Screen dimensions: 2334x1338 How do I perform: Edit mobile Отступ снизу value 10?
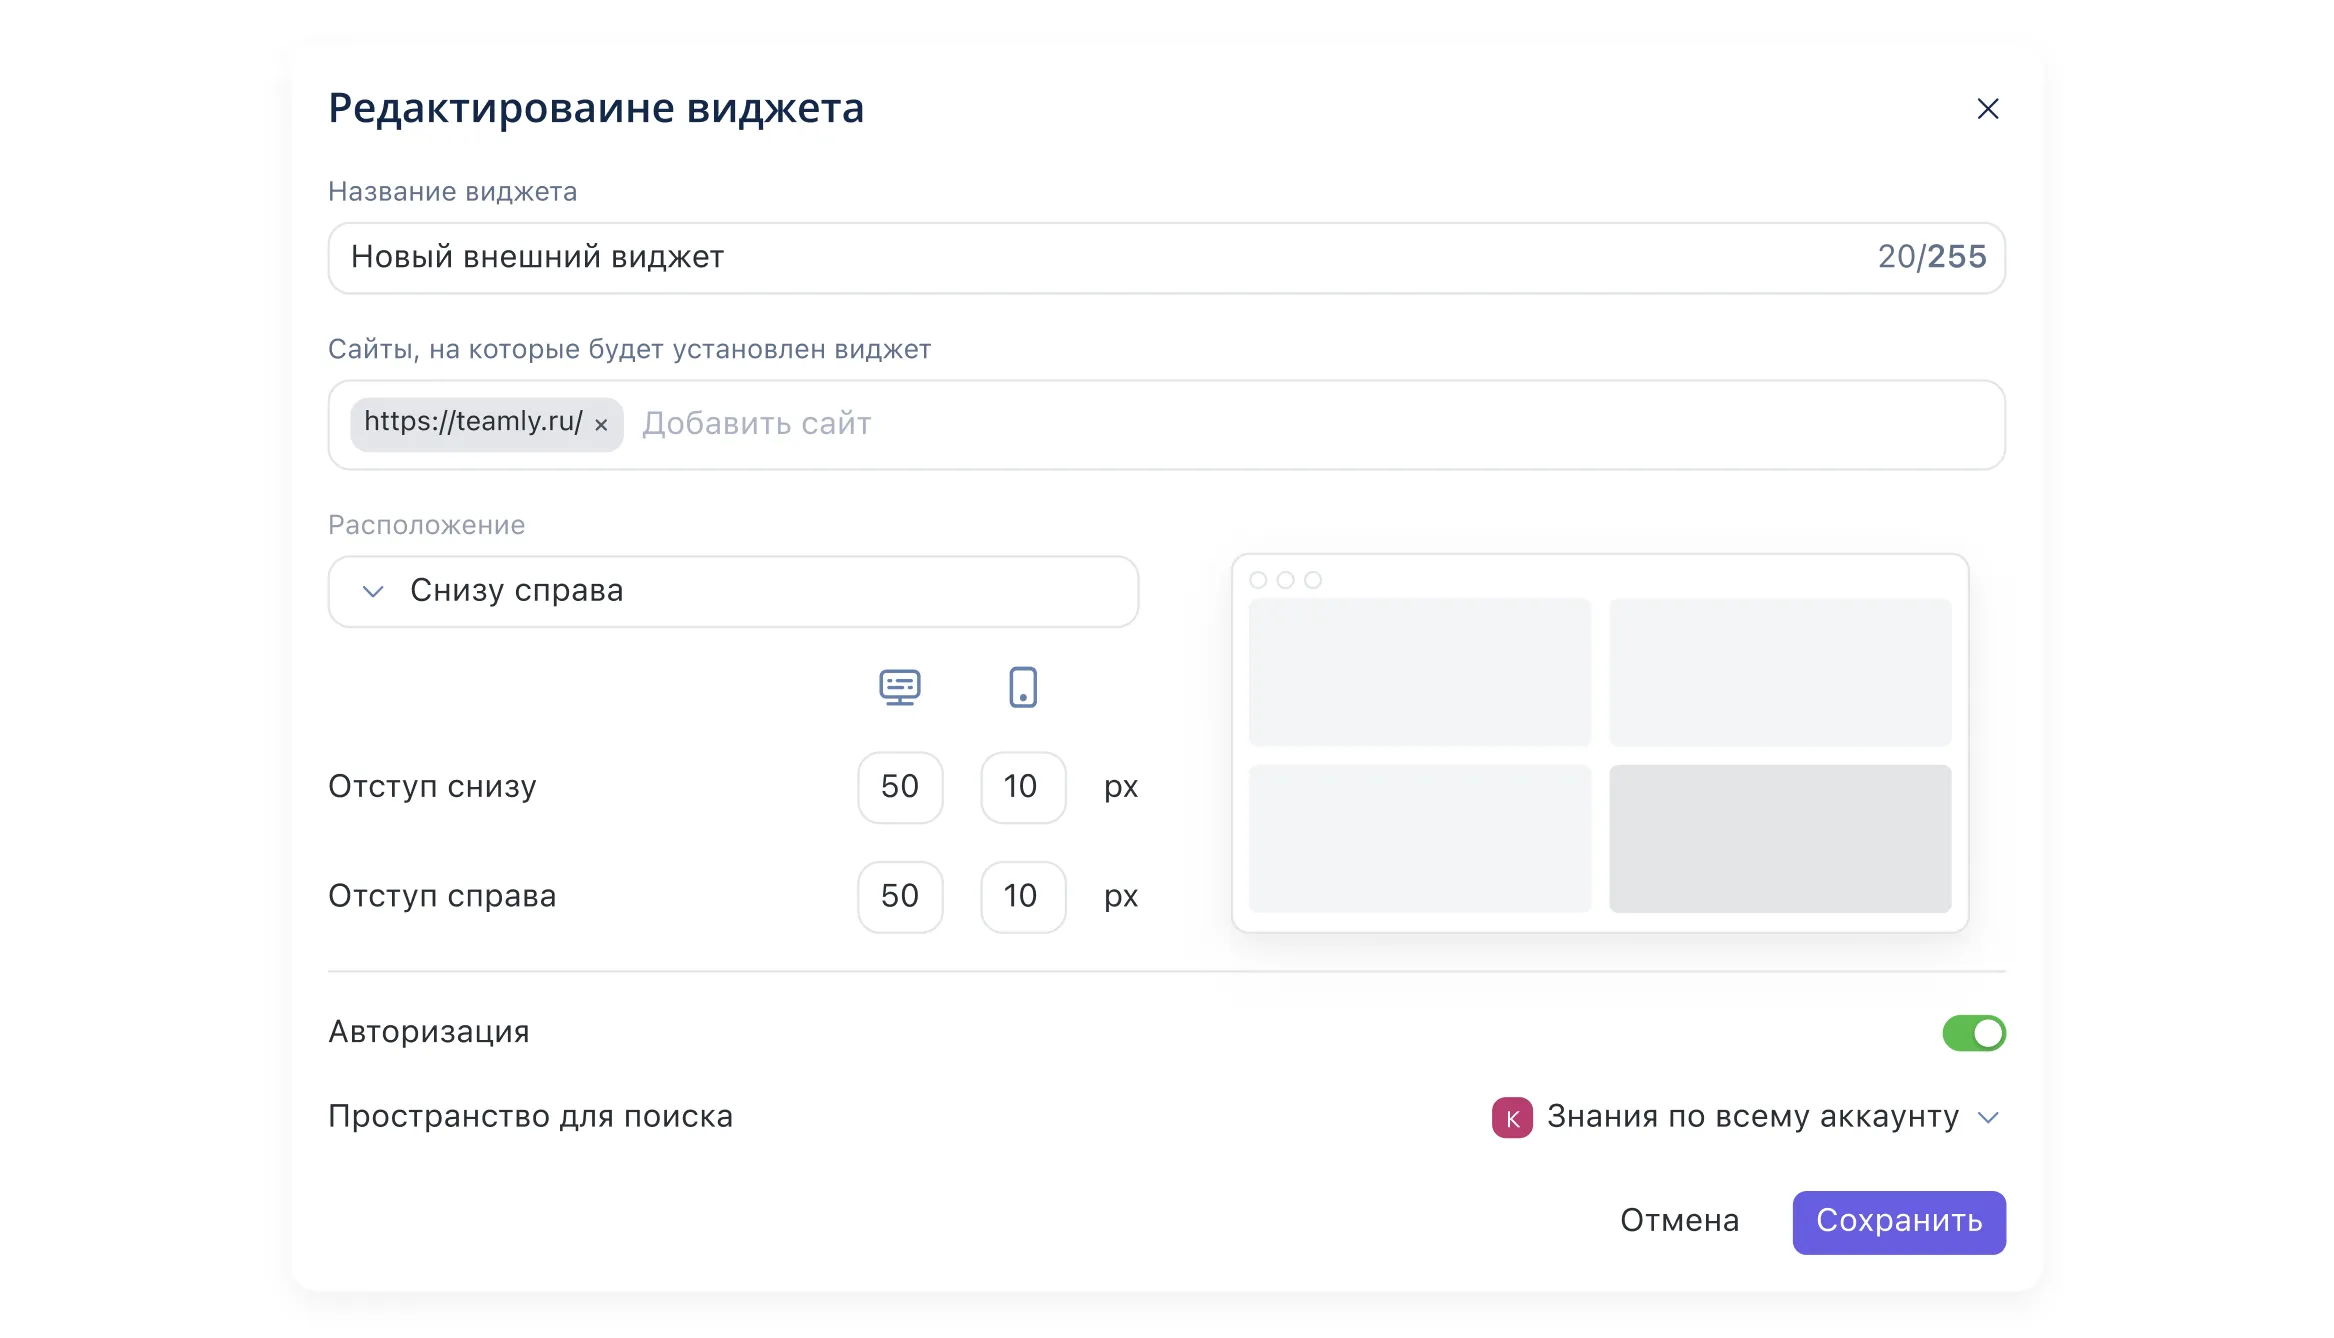pyautogui.click(x=1022, y=787)
